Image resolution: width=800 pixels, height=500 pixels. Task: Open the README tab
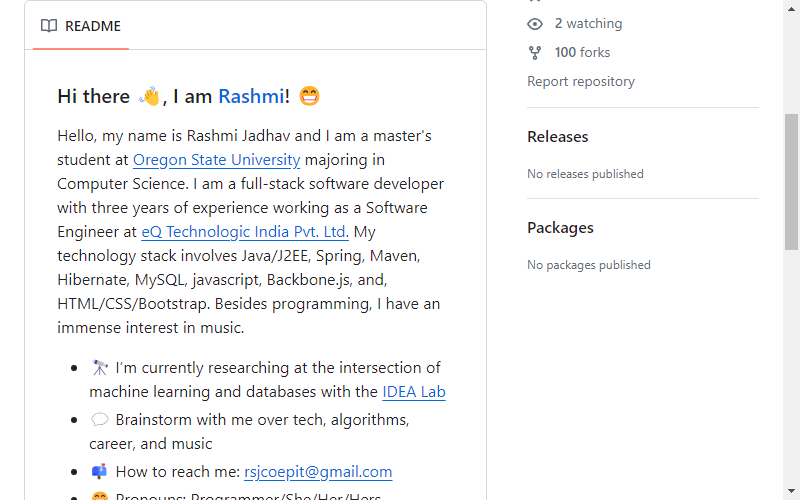click(81, 26)
